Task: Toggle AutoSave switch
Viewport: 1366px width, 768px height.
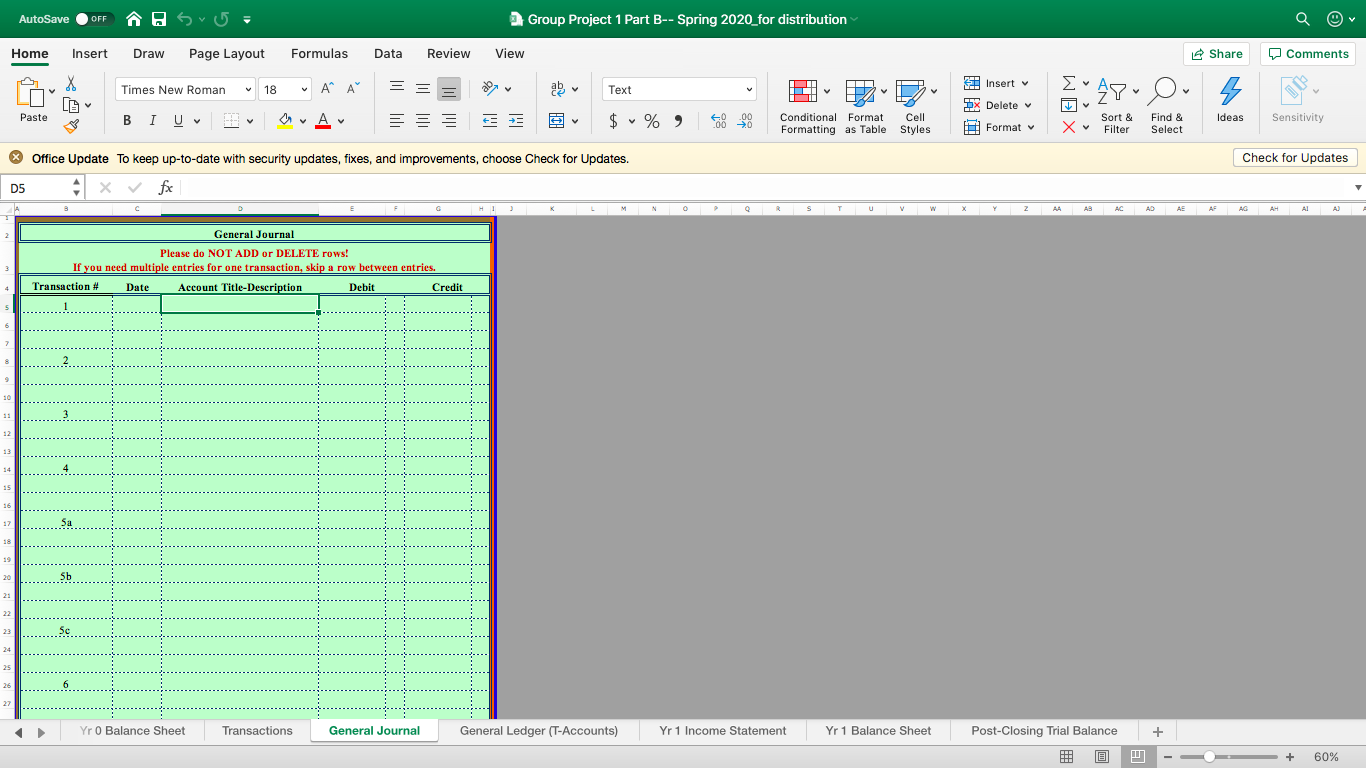Action: (x=94, y=19)
